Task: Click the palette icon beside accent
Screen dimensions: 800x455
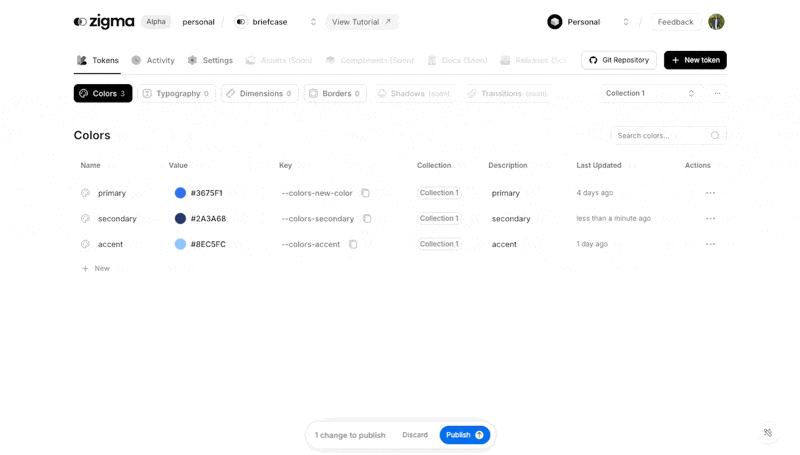Action: tap(85, 244)
